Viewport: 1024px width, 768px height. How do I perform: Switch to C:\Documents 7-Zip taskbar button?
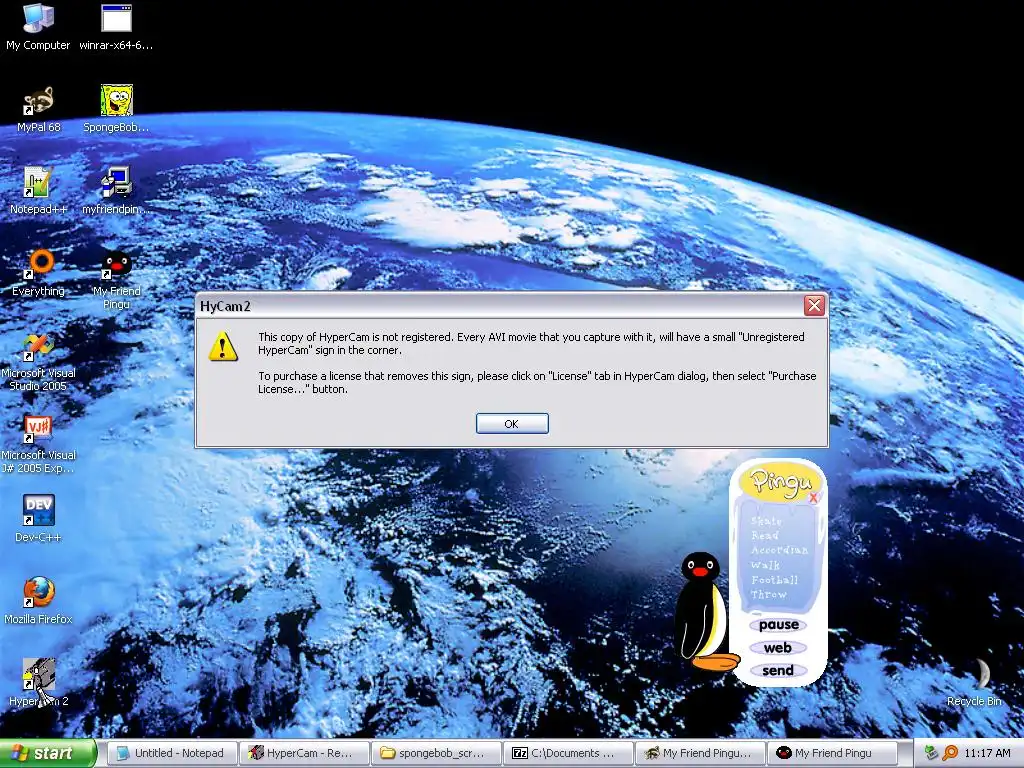tap(568, 753)
